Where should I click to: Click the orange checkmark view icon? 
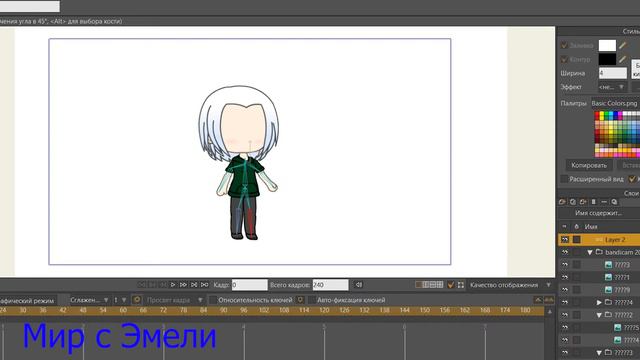[451, 285]
